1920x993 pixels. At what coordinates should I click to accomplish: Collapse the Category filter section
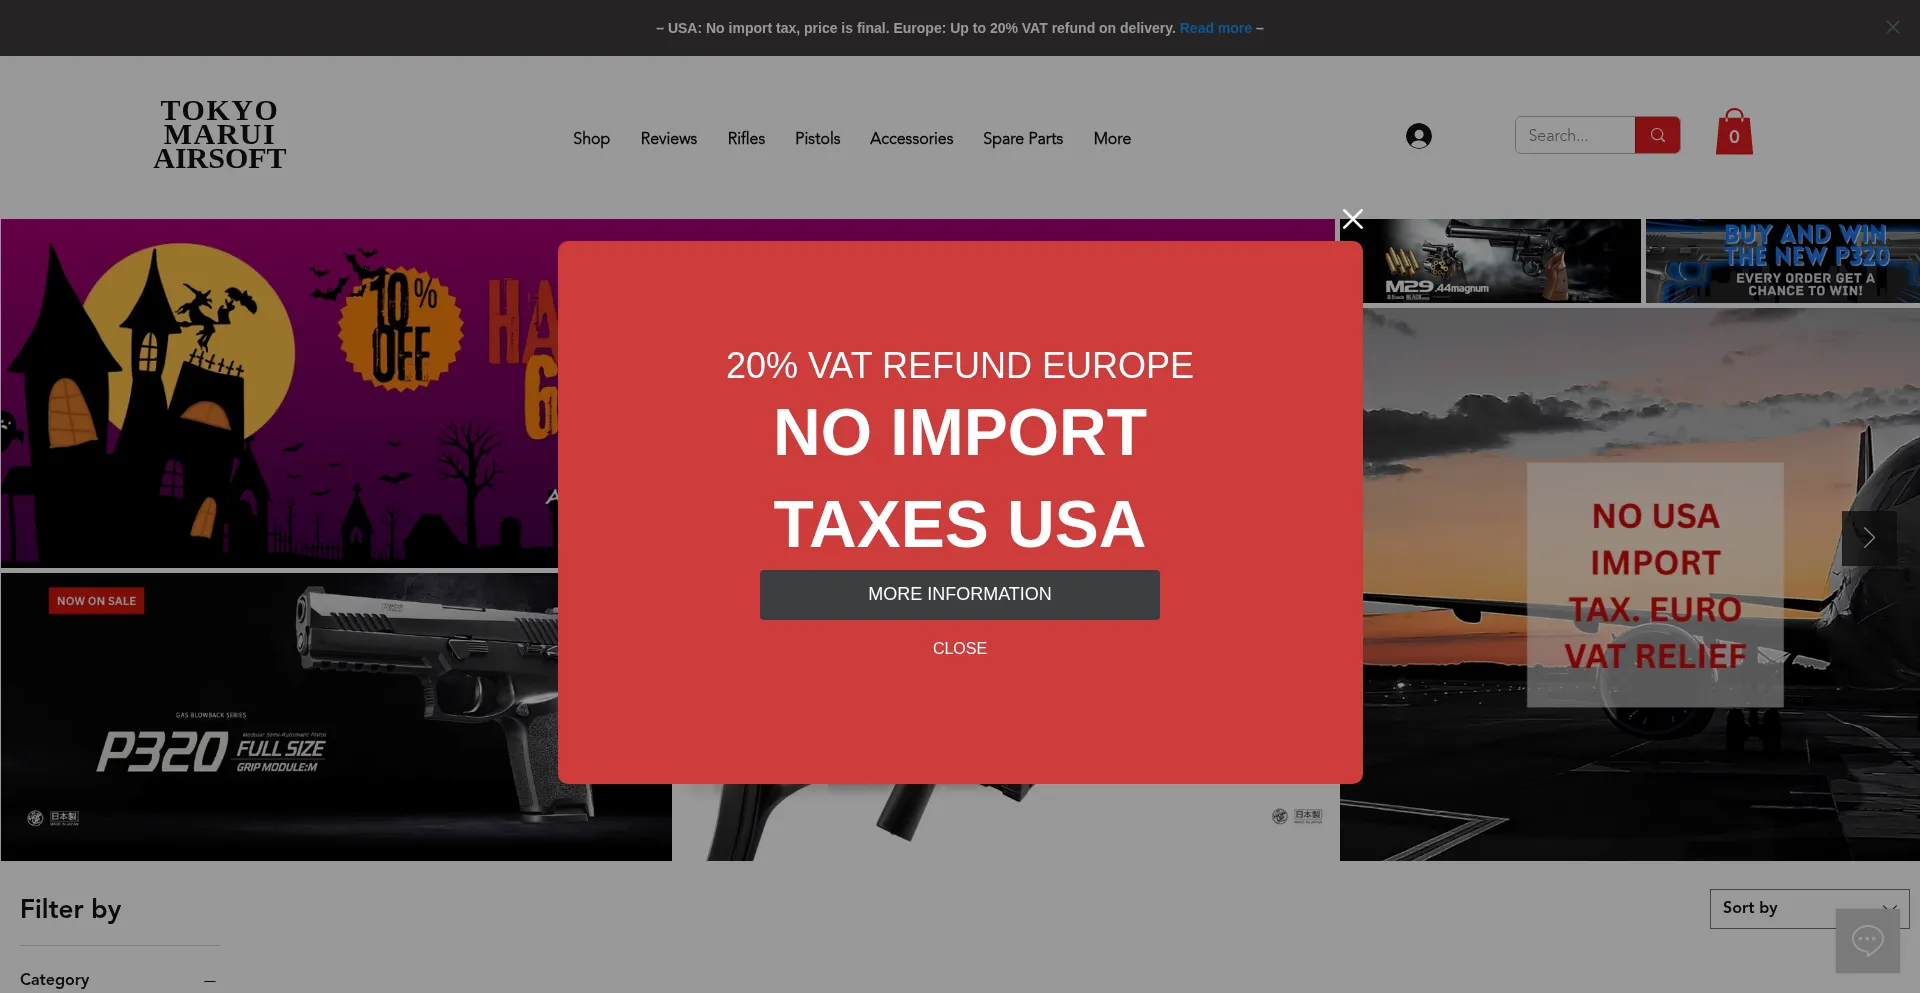click(210, 981)
